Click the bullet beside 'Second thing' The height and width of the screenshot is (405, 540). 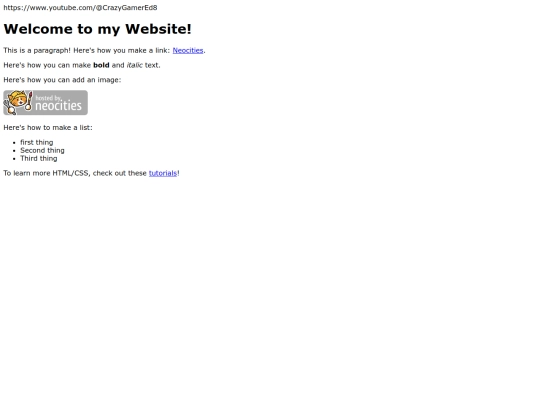point(14,151)
